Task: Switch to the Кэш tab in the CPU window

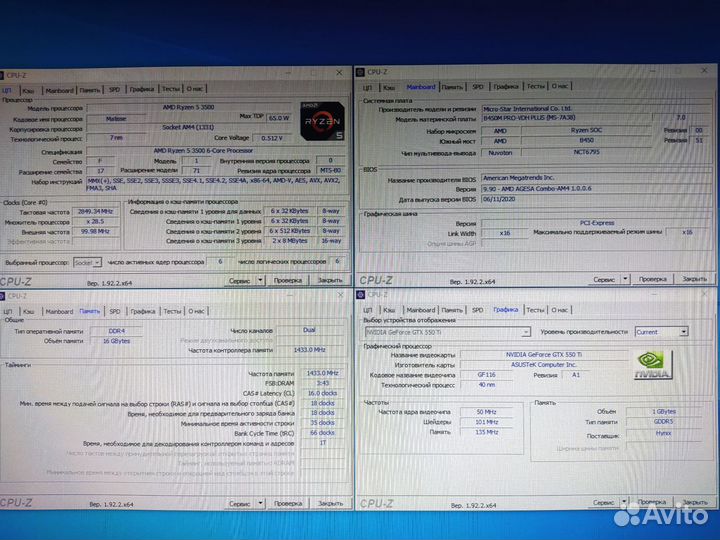Action: pyautogui.click(x=28, y=90)
